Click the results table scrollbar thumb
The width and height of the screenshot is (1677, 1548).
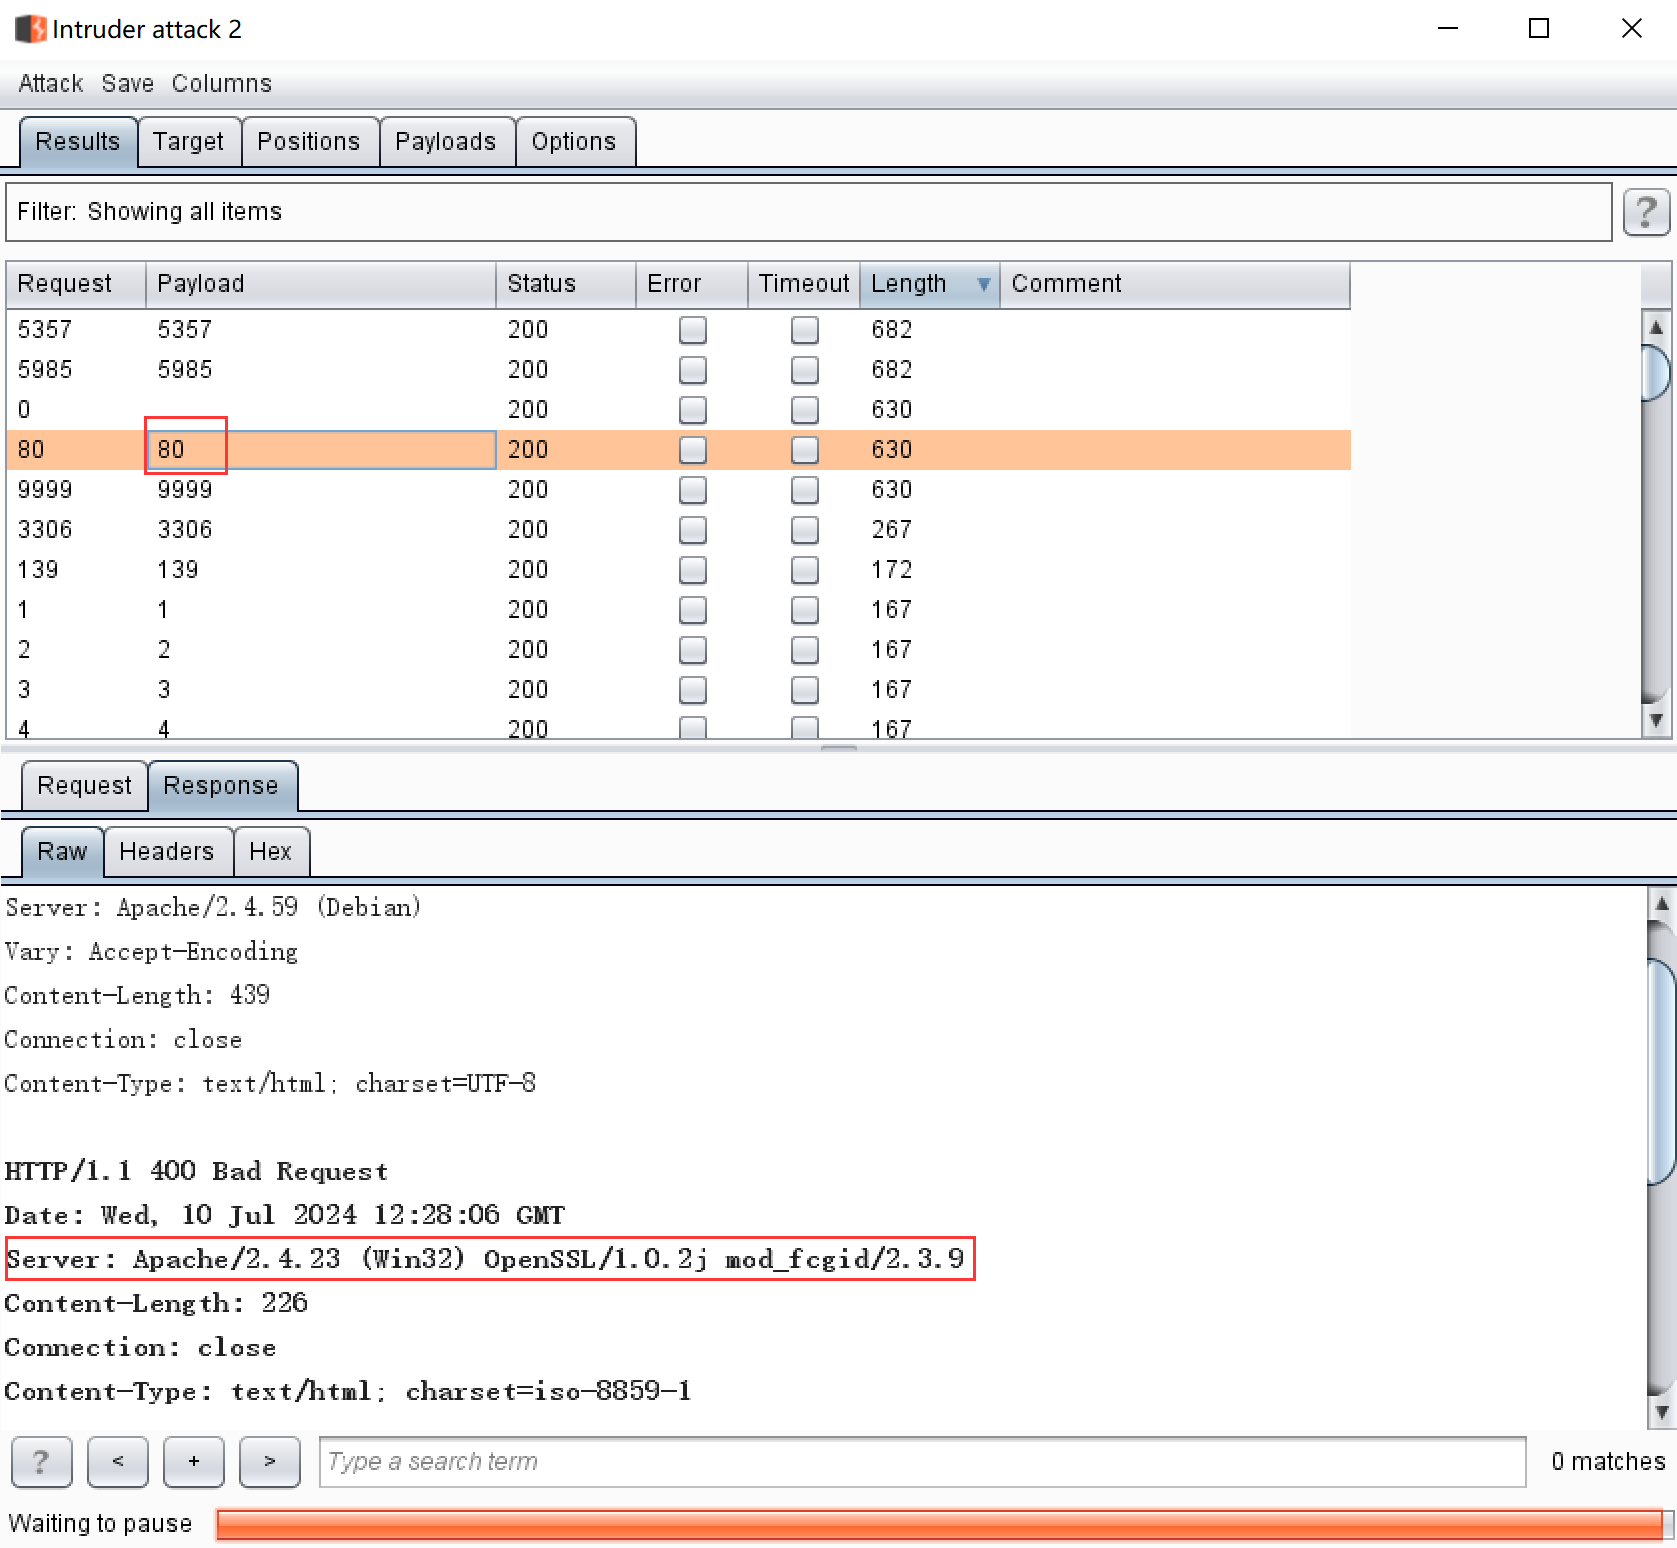tap(1656, 372)
